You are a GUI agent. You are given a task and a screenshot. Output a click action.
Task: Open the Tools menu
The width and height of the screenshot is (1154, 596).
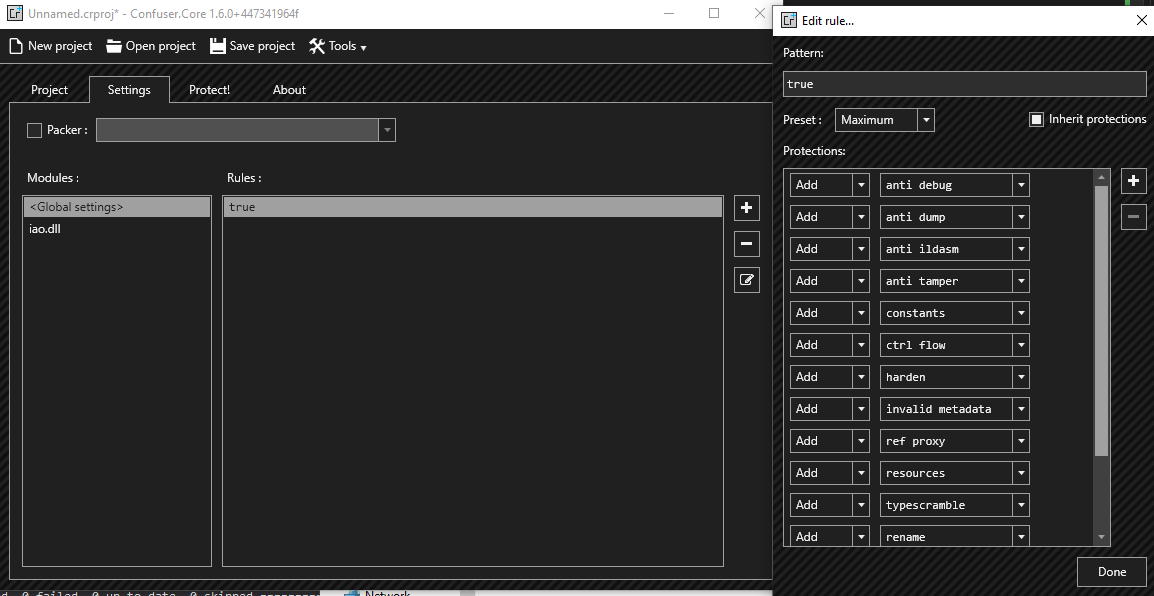point(338,46)
